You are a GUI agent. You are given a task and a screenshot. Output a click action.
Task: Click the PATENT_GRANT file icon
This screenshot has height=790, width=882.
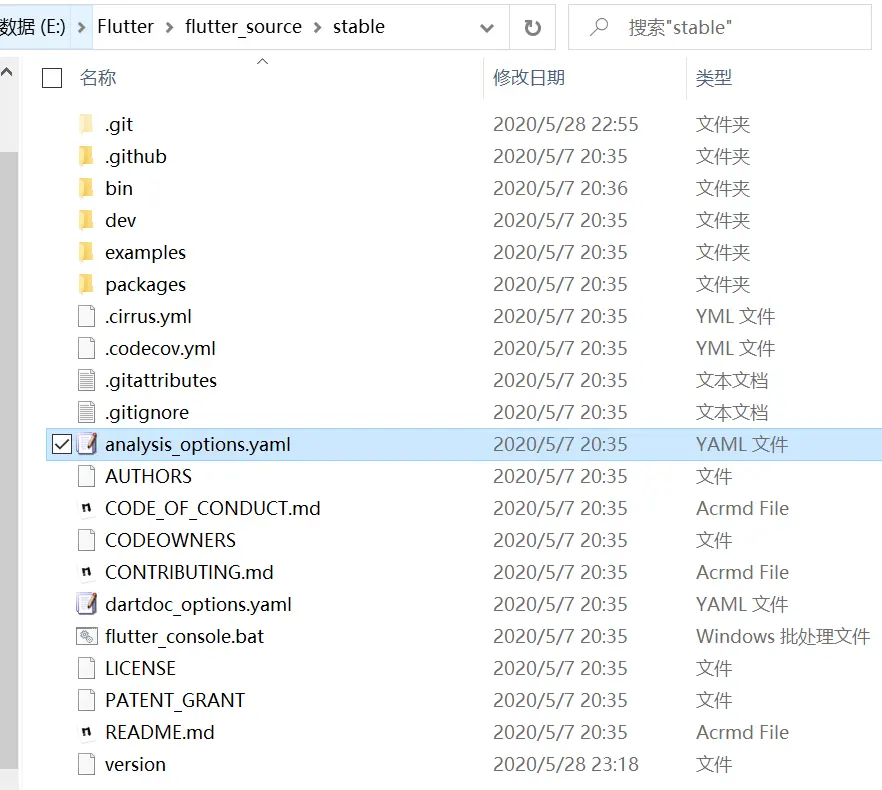coord(86,701)
